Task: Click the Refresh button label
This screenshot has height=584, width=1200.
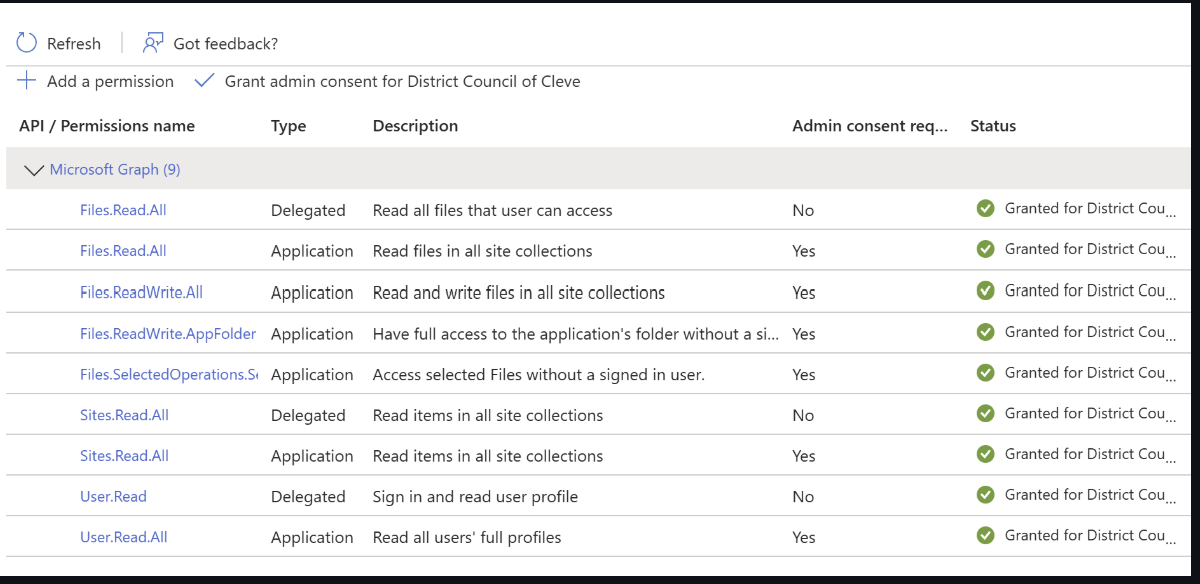Action: [74, 44]
